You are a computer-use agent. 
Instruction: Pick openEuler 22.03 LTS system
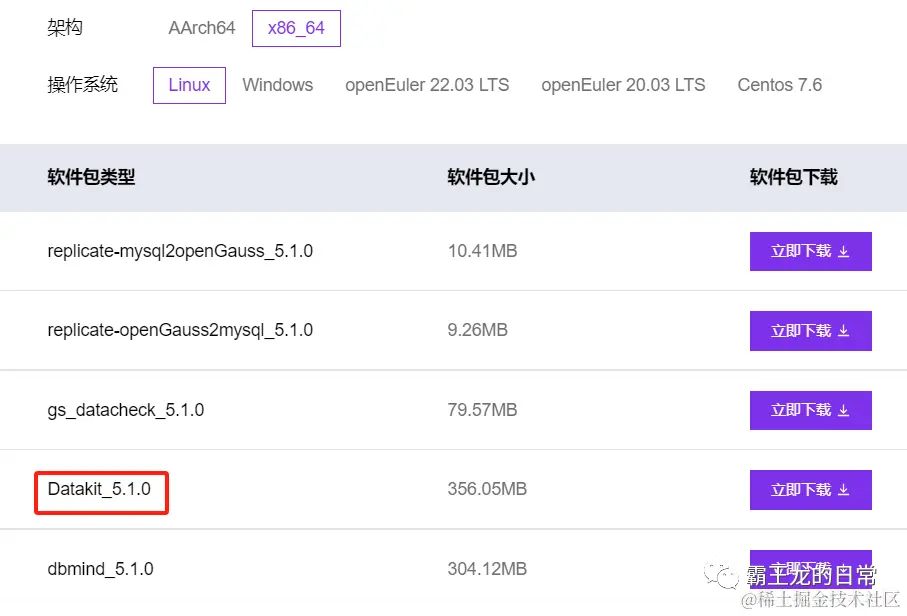click(x=427, y=85)
